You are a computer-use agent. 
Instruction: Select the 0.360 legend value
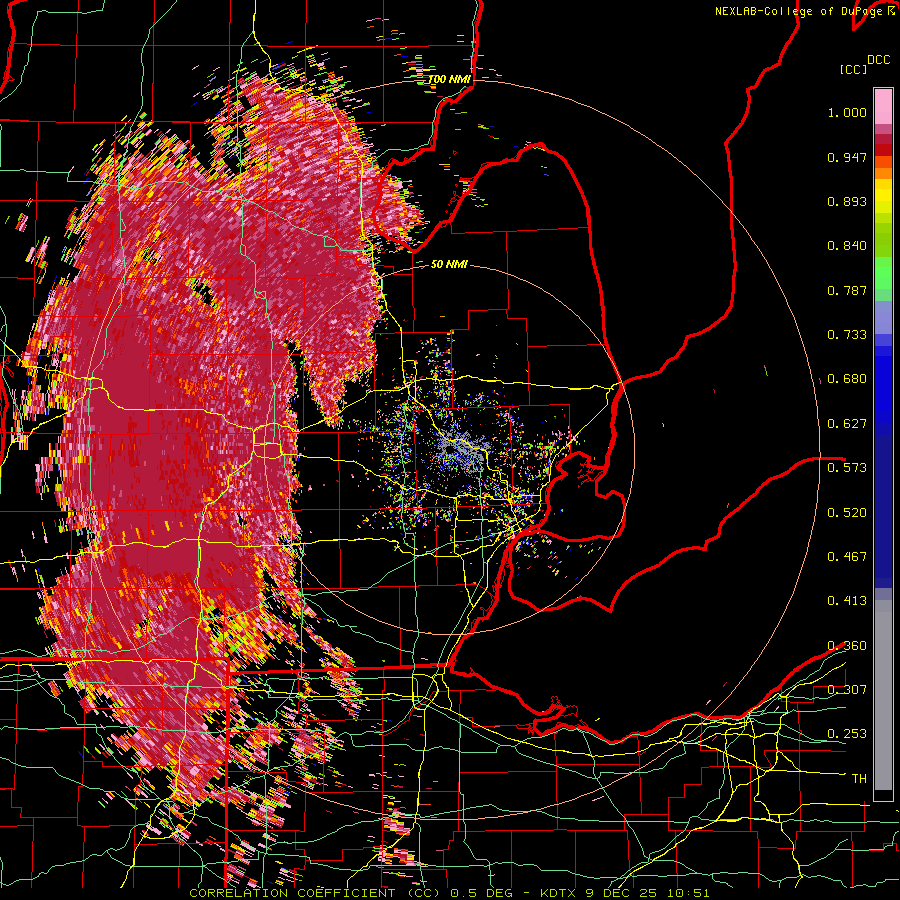coord(847,646)
